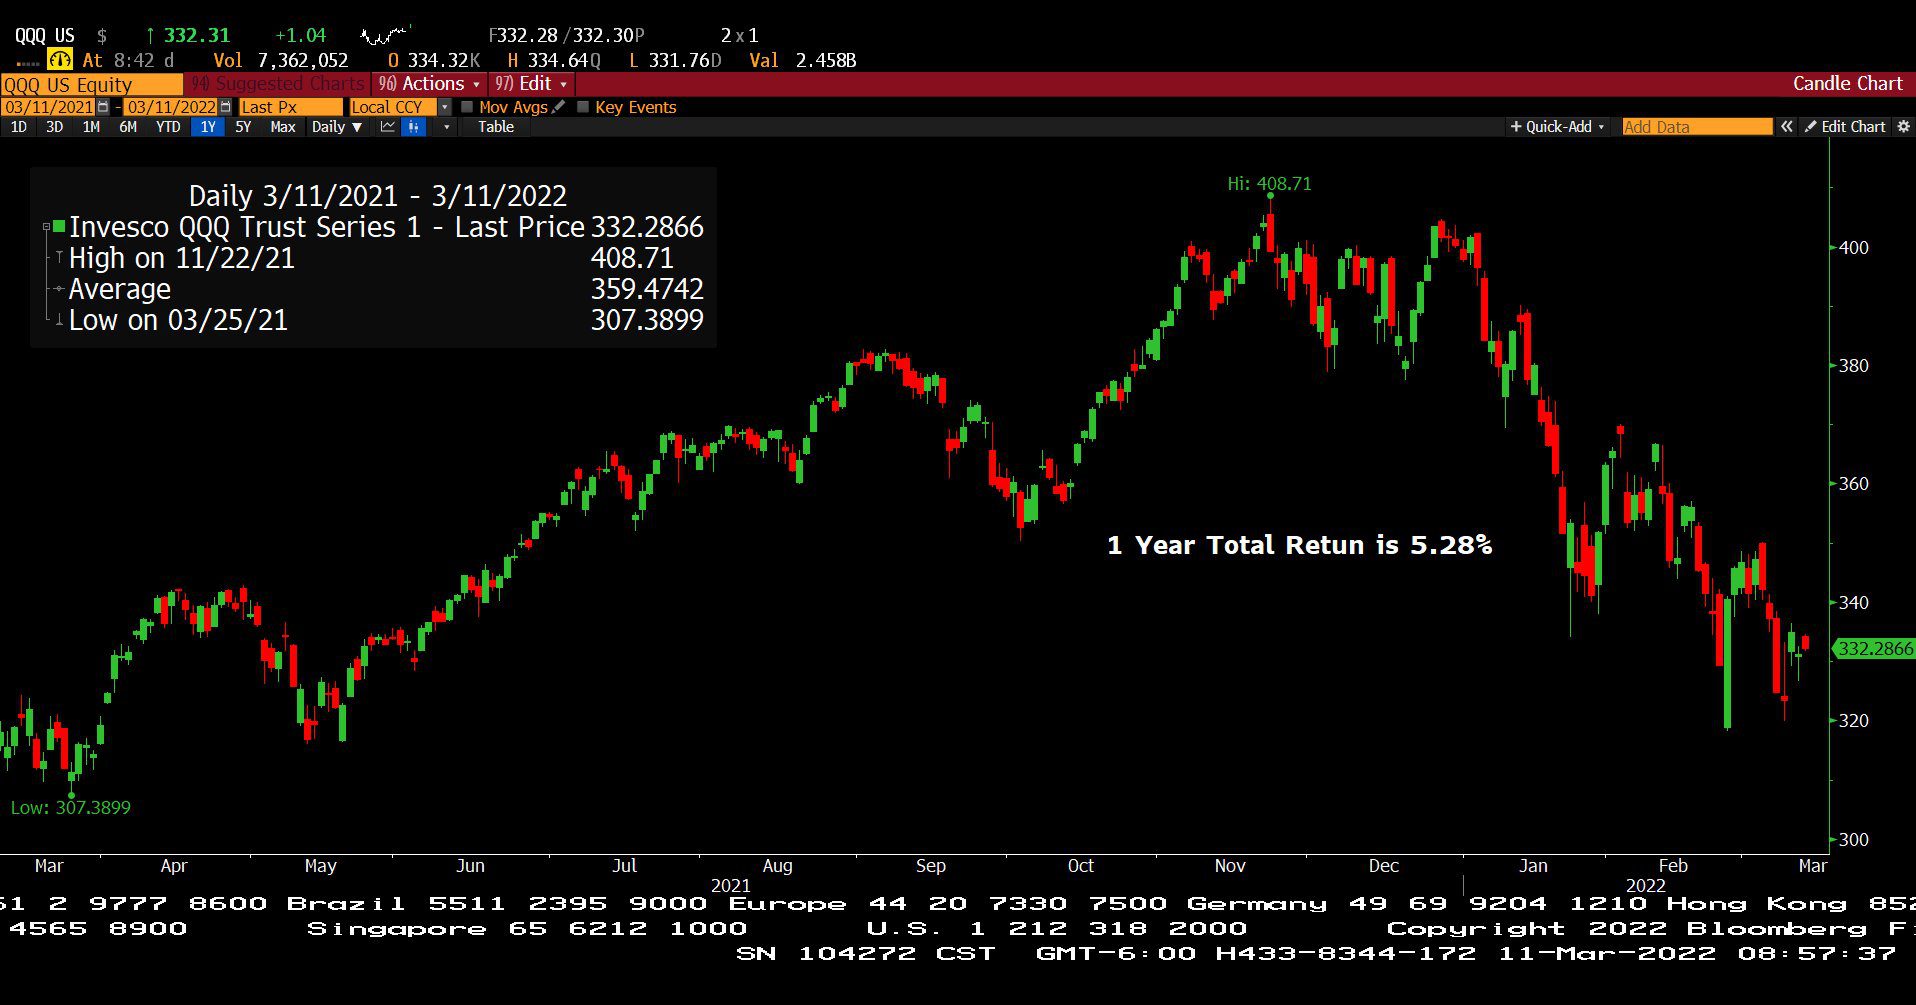This screenshot has width=1916, height=1005.
Task: Select the 5Y range tab
Action: [243, 127]
